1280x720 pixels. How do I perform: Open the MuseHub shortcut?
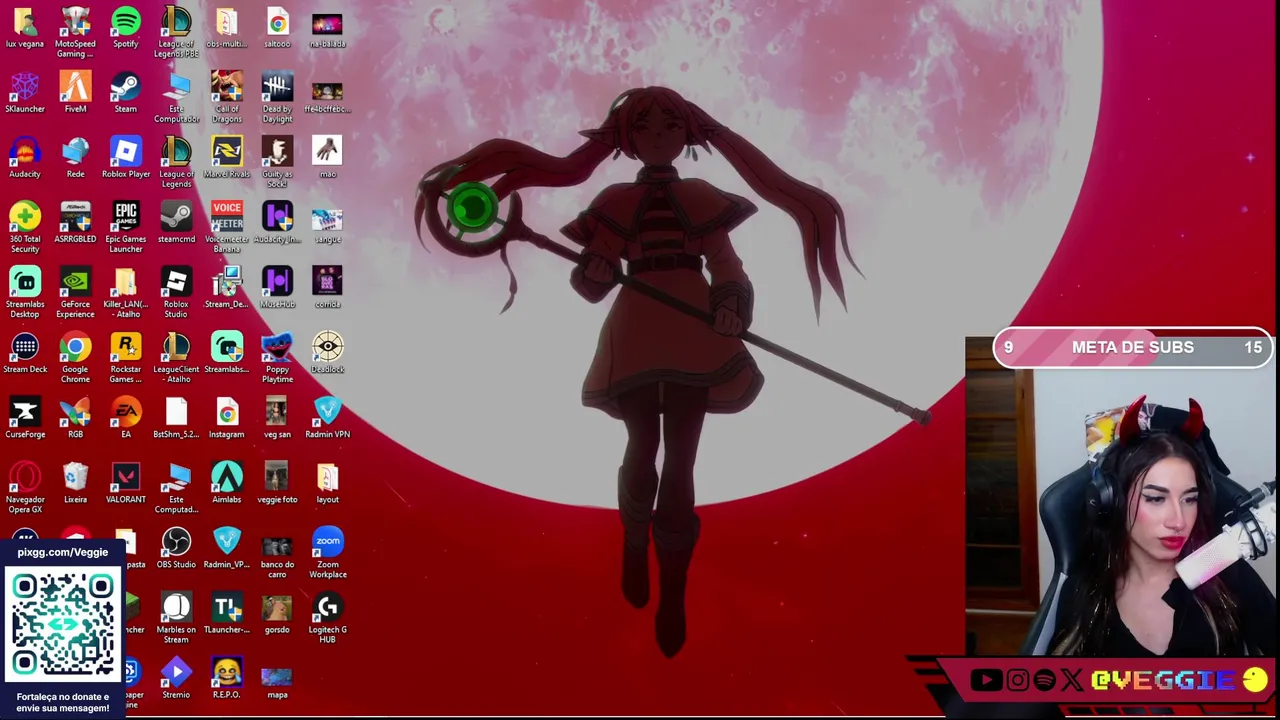click(277, 287)
